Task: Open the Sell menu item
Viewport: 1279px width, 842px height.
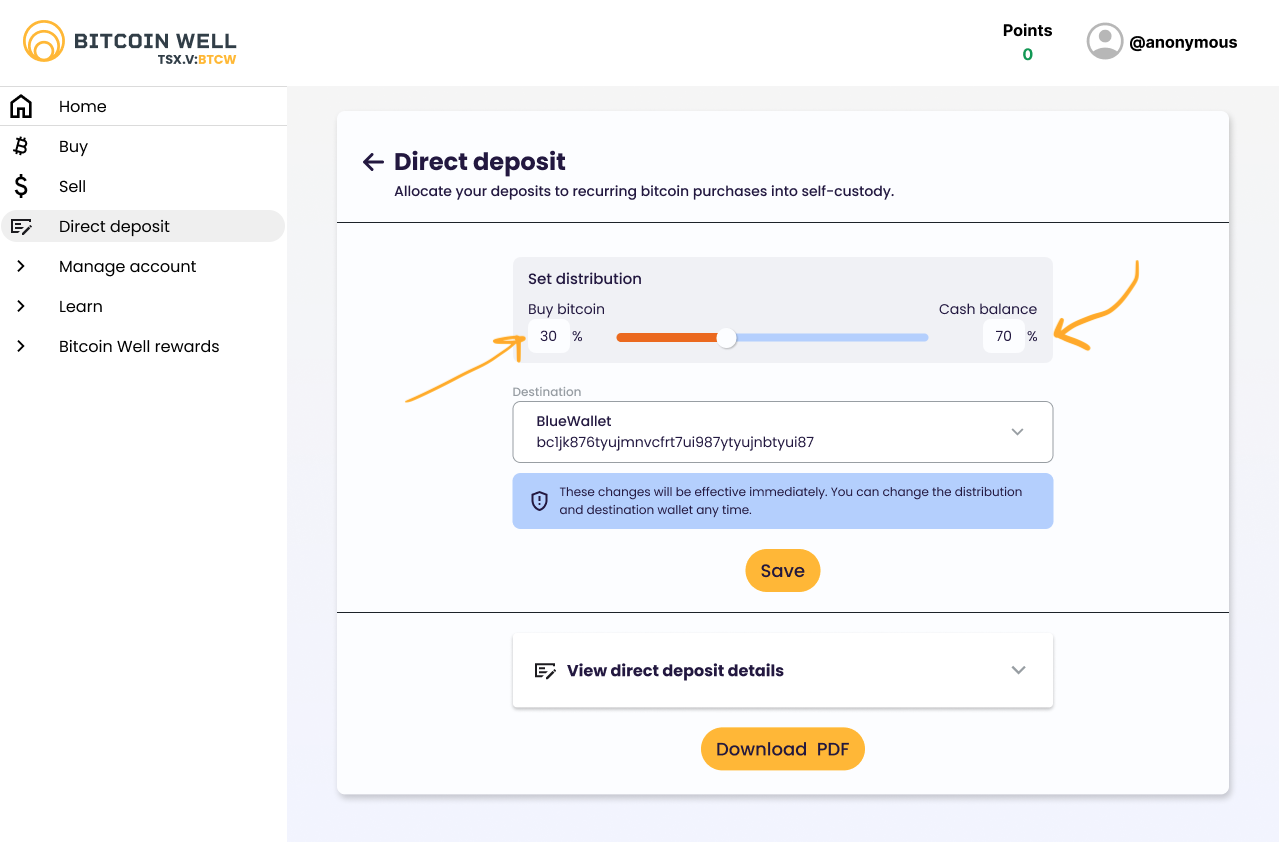Action: tap(72, 186)
